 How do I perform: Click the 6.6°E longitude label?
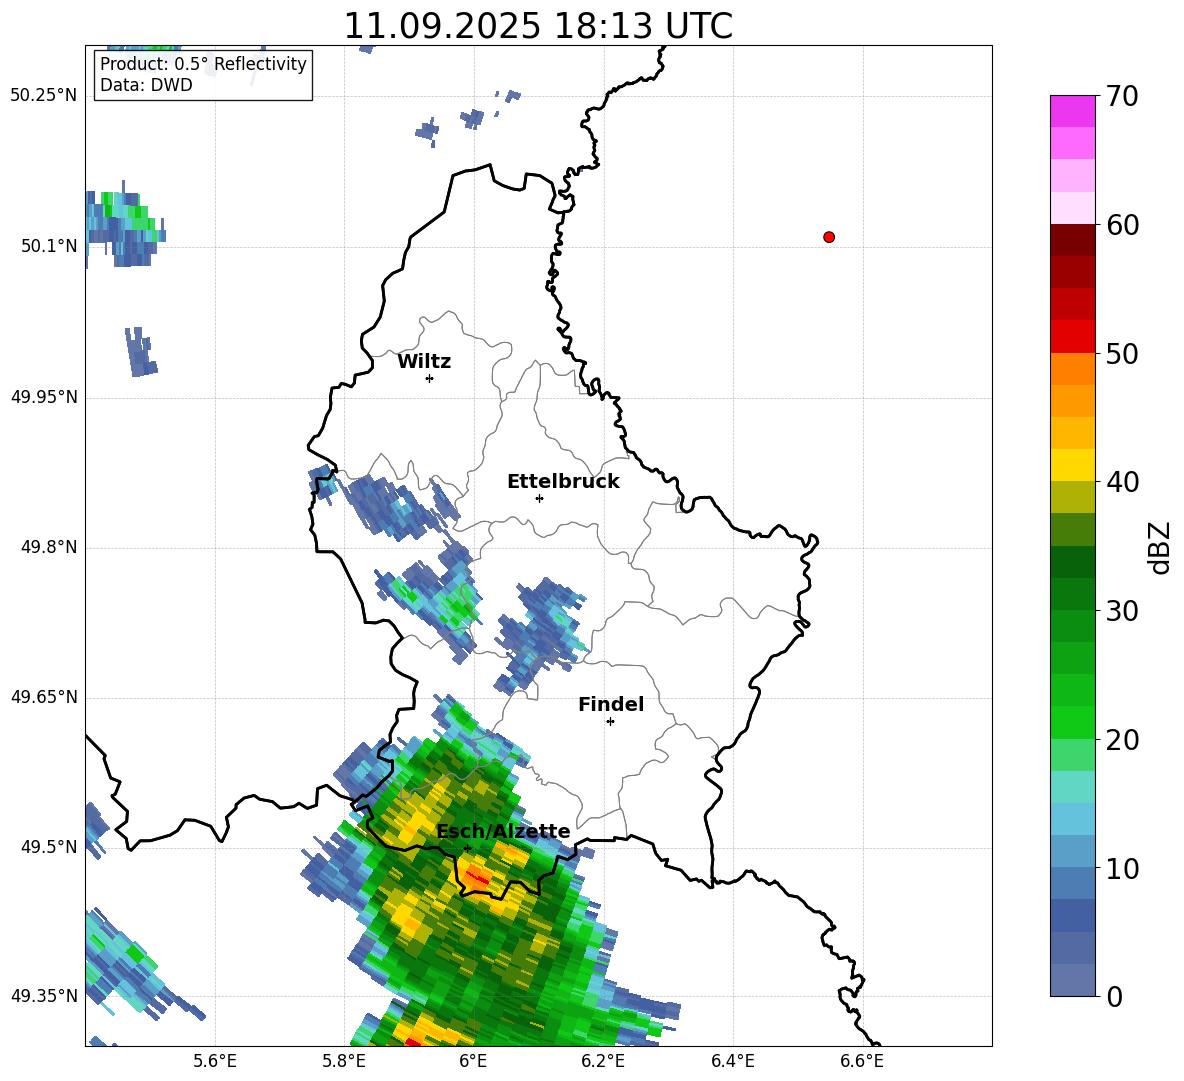[862, 1061]
